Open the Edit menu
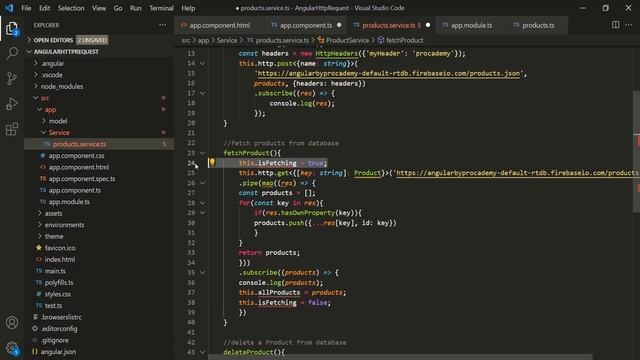 point(44,8)
